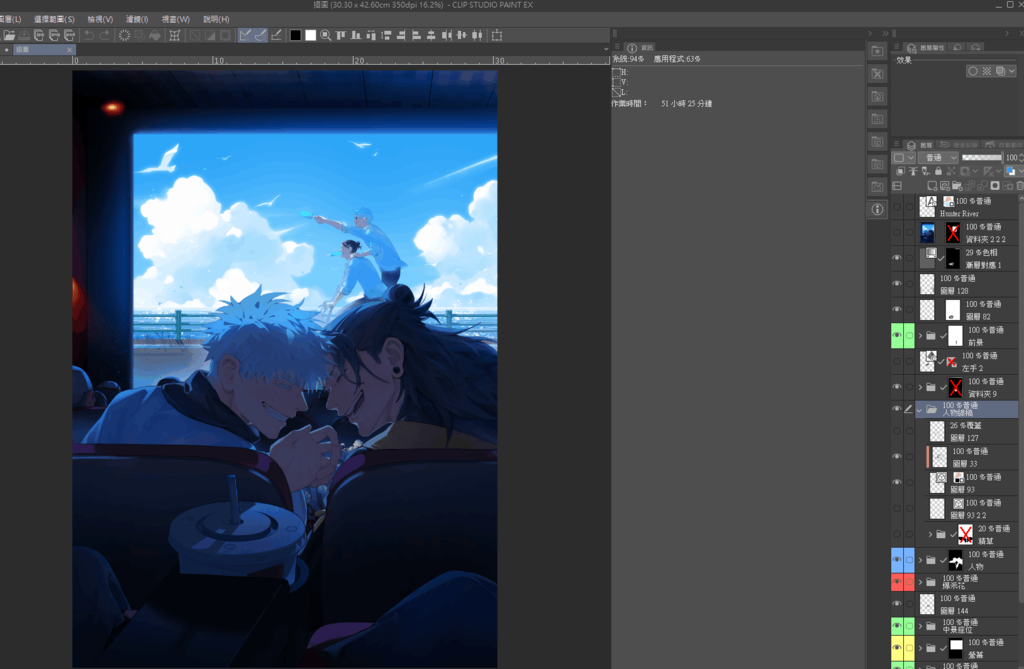Viewport: 1024px width, 669px height.
Task: Select the 左手 2 layer row
Action: pyautogui.click(x=967, y=361)
